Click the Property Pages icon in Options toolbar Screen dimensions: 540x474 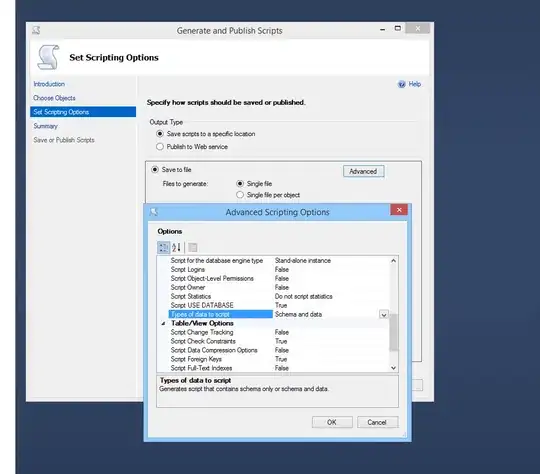[x=193, y=247]
